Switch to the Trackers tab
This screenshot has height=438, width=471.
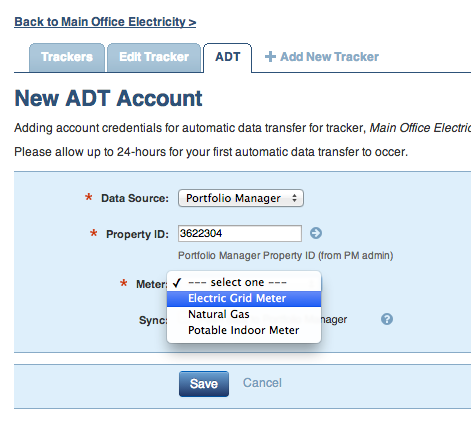tap(67, 57)
